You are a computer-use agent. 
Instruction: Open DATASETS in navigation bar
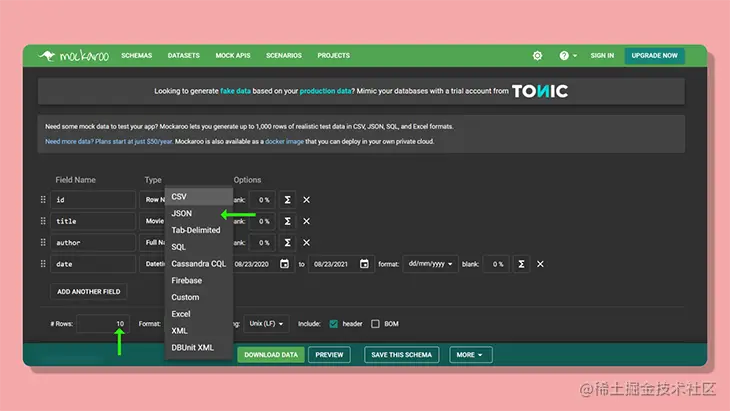pyautogui.click(x=183, y=55)
